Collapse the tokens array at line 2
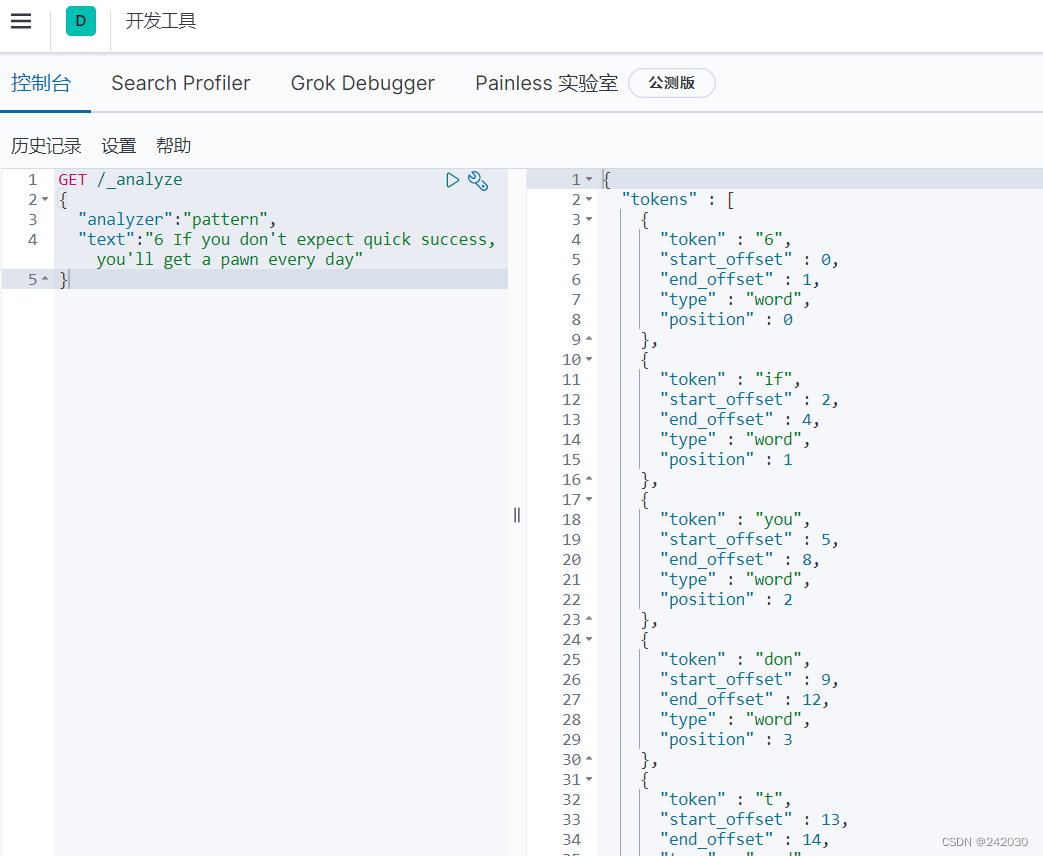 pyautogui.click(x=589, y=200)
